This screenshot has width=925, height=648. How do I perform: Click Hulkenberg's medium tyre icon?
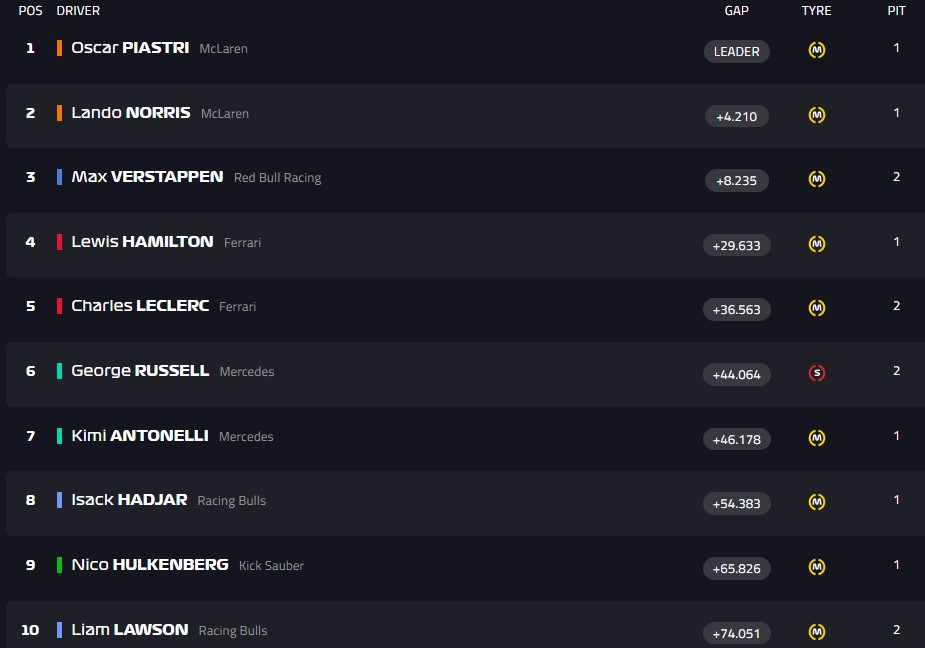(x=817, y=567)
